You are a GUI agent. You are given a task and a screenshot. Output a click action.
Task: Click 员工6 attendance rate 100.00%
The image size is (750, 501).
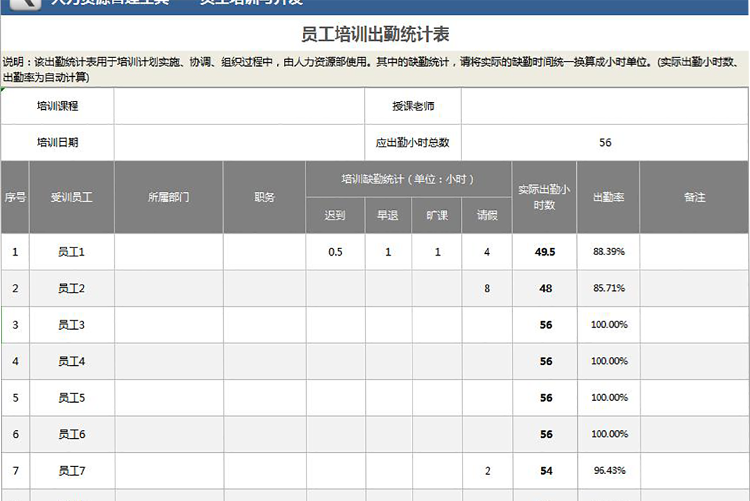(x=609, y=434)
